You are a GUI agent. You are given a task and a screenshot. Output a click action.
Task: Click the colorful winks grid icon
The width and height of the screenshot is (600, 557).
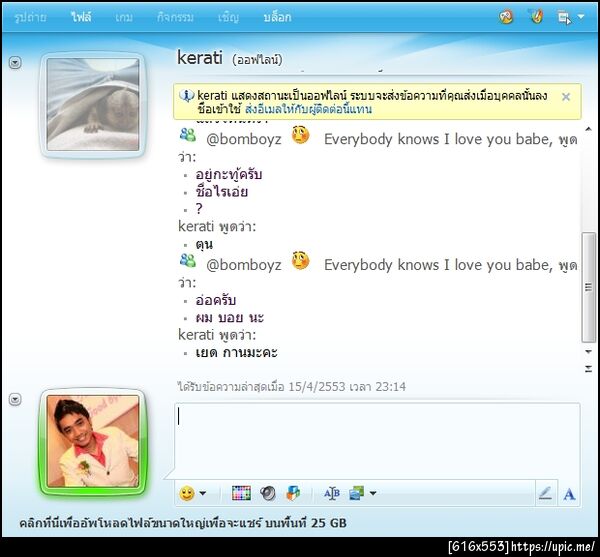241,493
